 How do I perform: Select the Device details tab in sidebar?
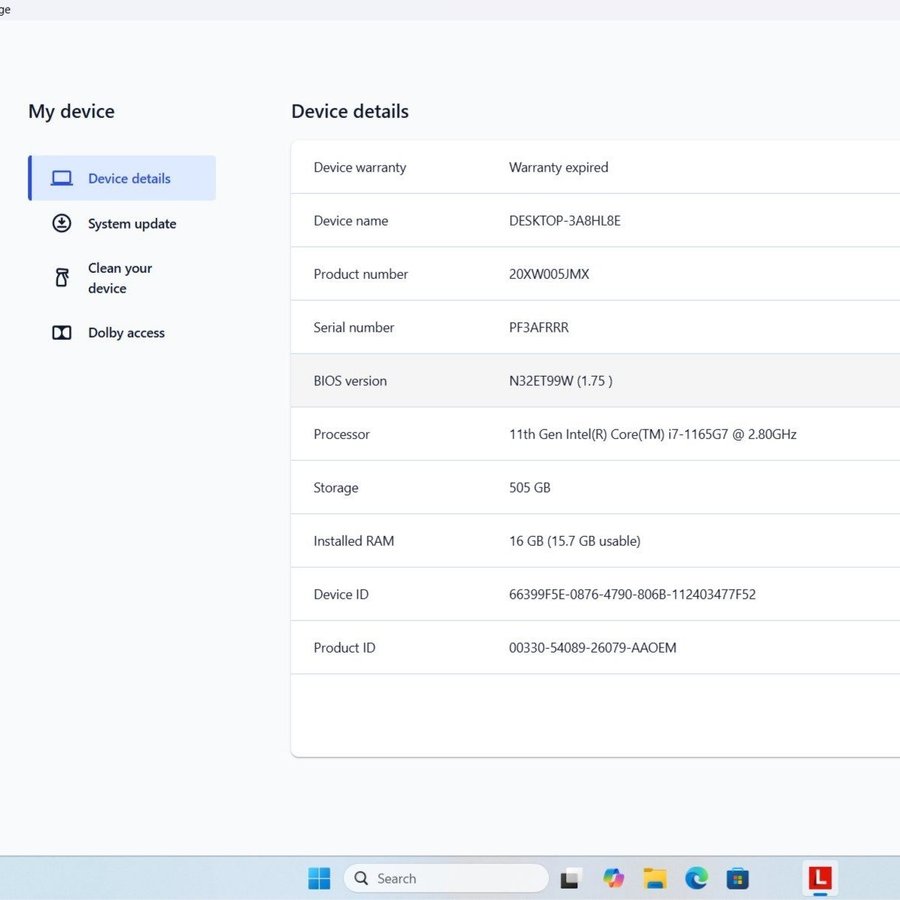[x=122, y=178]
